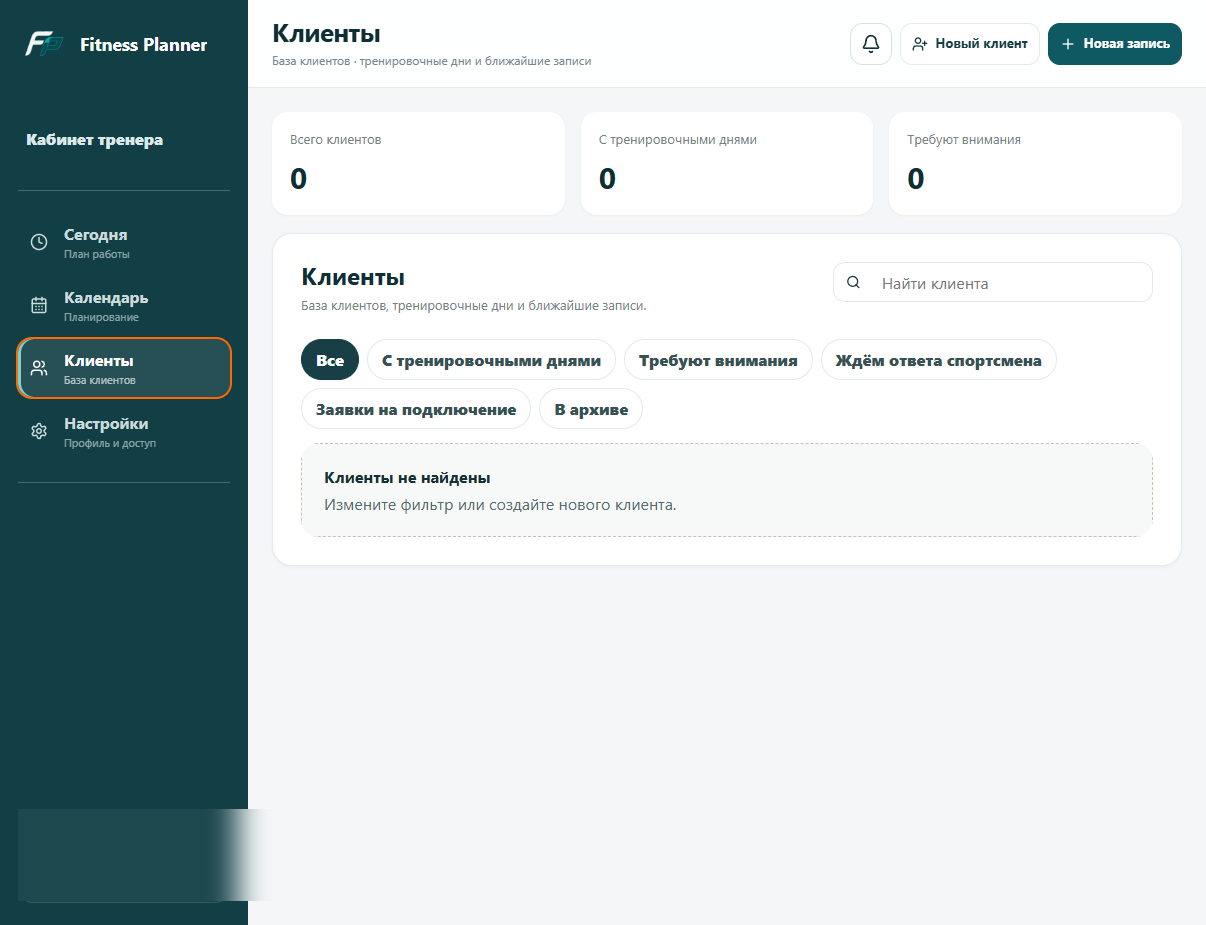This screenshot has width=1206, height=925.
Task: Click the clock icon beside Сегодня
Action: pos(39,242)
